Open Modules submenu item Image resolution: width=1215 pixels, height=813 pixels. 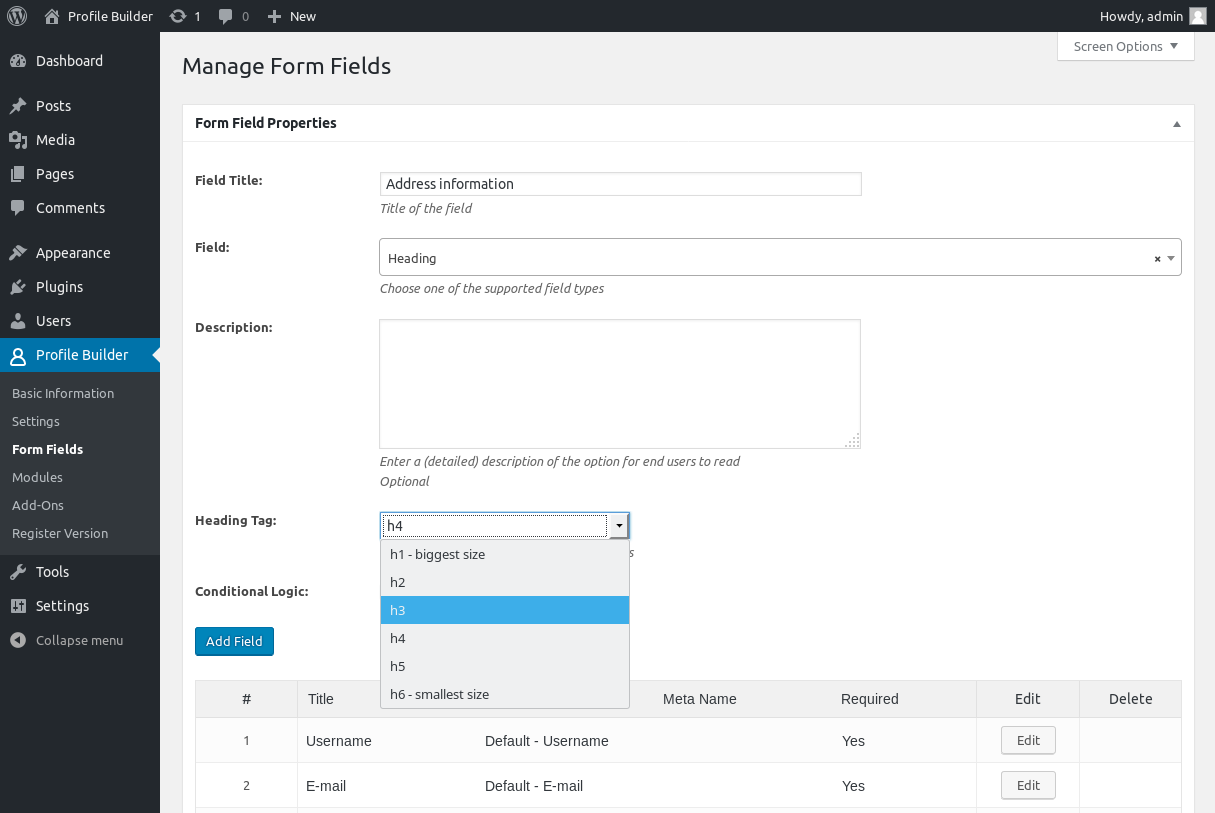coord(37,477)
